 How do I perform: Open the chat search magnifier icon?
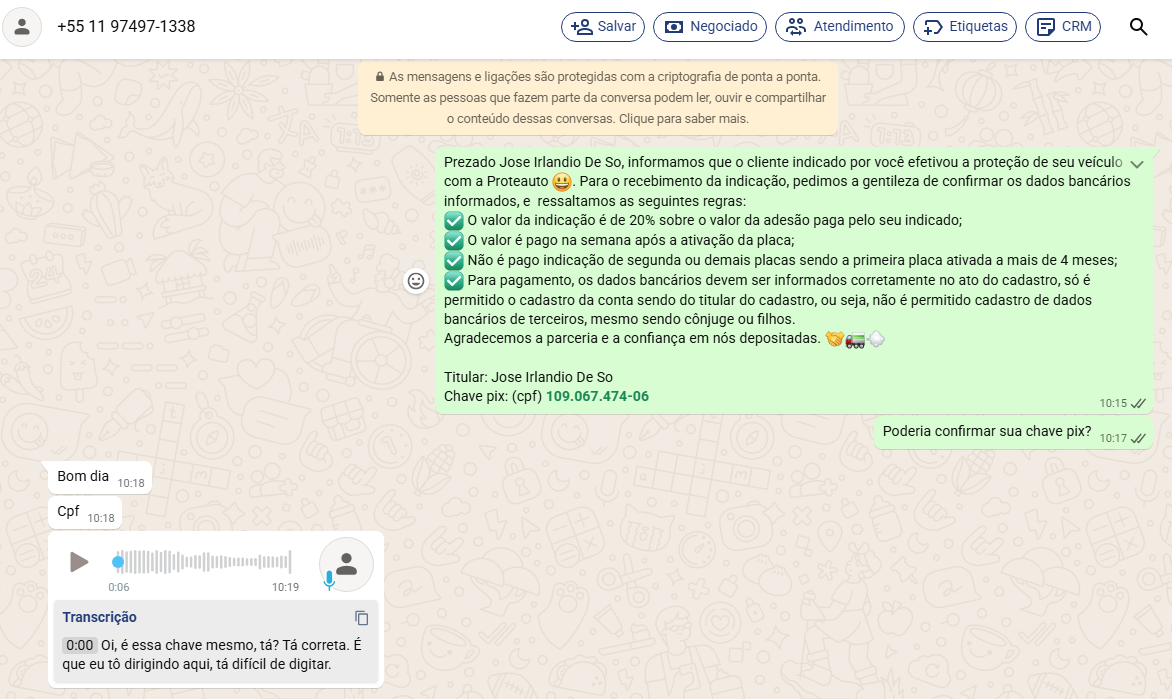[1138, 27]
